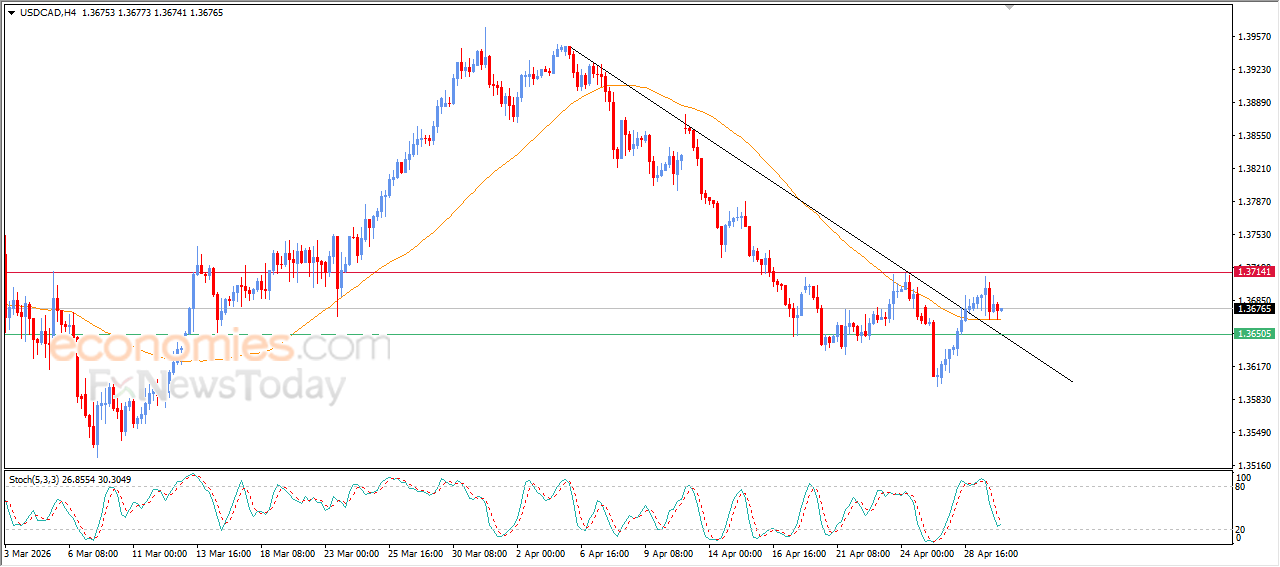Open the economies.com watermark
This screenshot has width=1280, height=567.
point(220,347)
